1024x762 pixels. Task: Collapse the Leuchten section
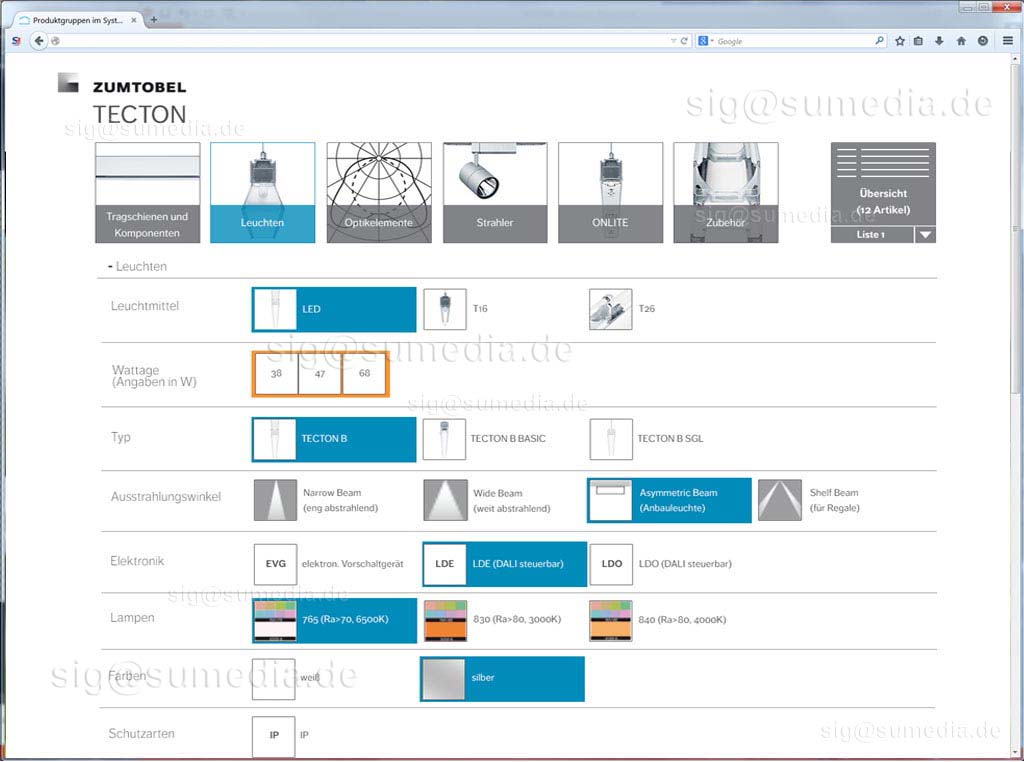tap(110, 267)
